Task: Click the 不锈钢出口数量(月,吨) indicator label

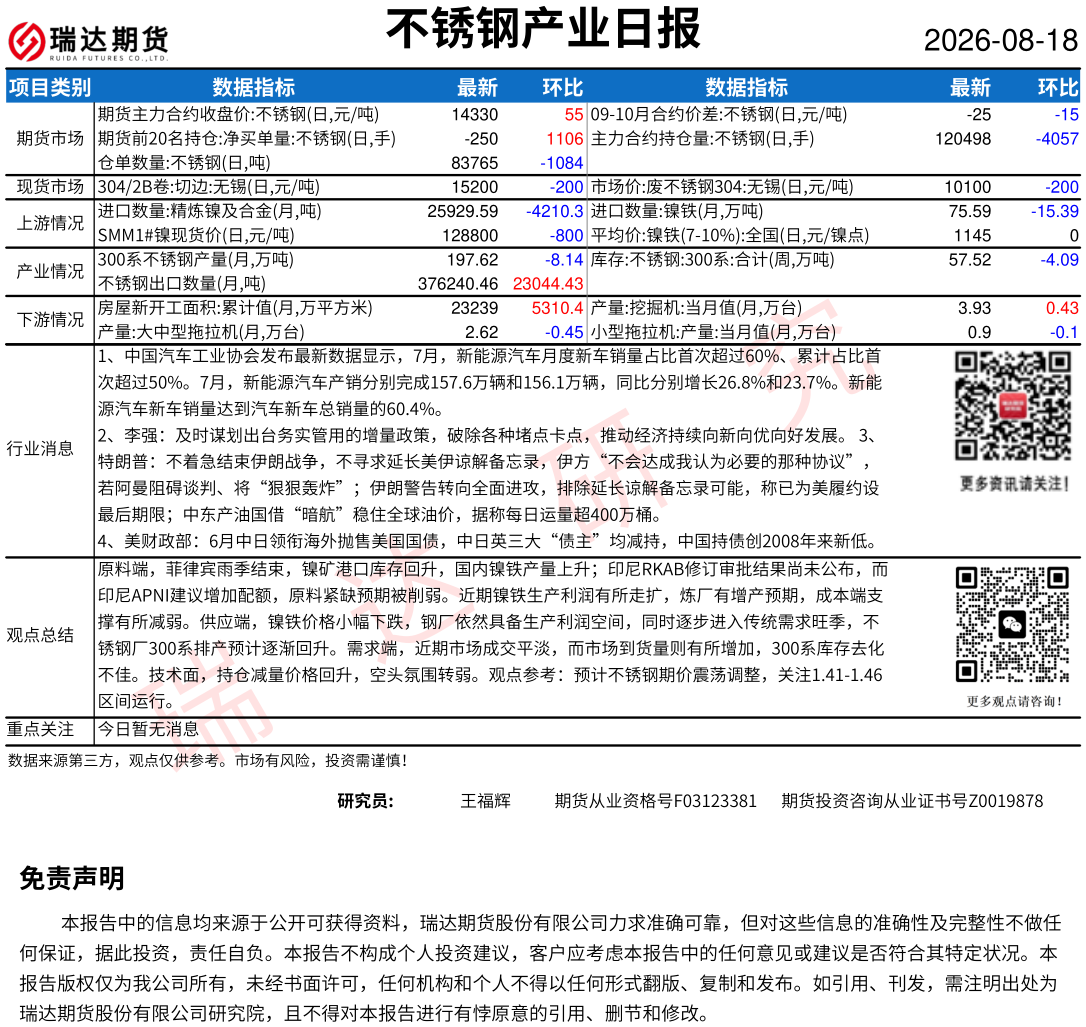Action: pyautogui.click(x=181, y=284)
